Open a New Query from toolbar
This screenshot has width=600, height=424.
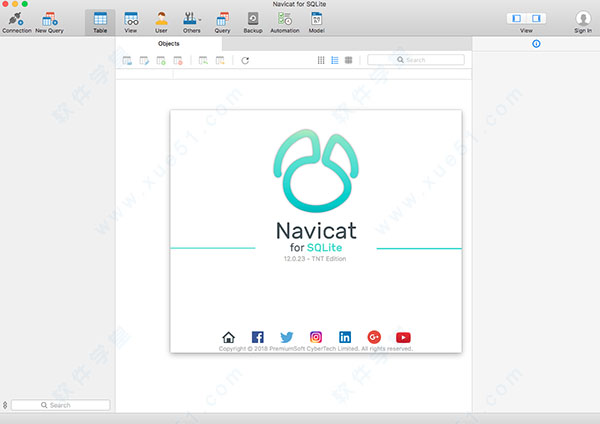[48, 20]
